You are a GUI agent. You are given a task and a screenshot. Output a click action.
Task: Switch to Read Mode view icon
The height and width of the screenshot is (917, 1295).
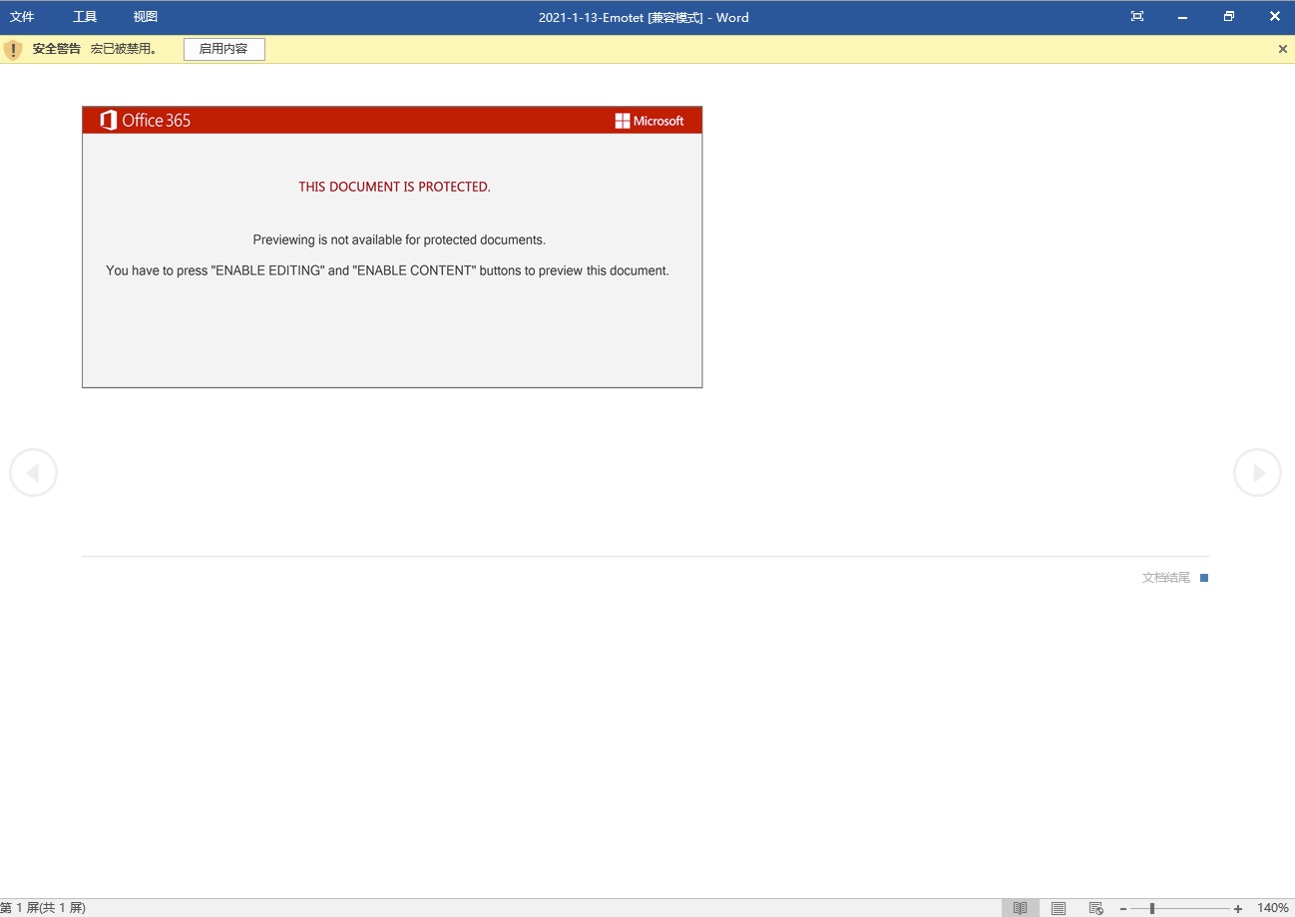click(x=1020, y=908)
